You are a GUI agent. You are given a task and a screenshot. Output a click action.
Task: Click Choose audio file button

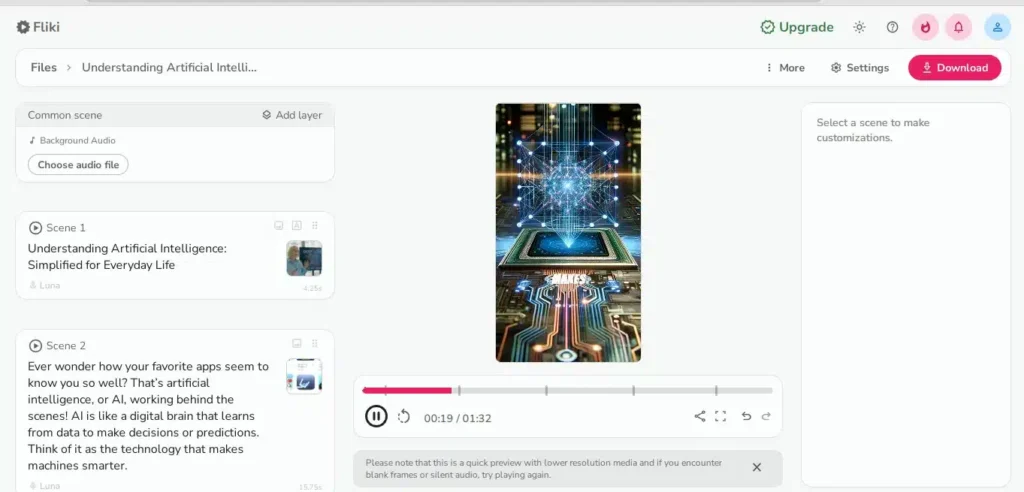click(78, 165)
